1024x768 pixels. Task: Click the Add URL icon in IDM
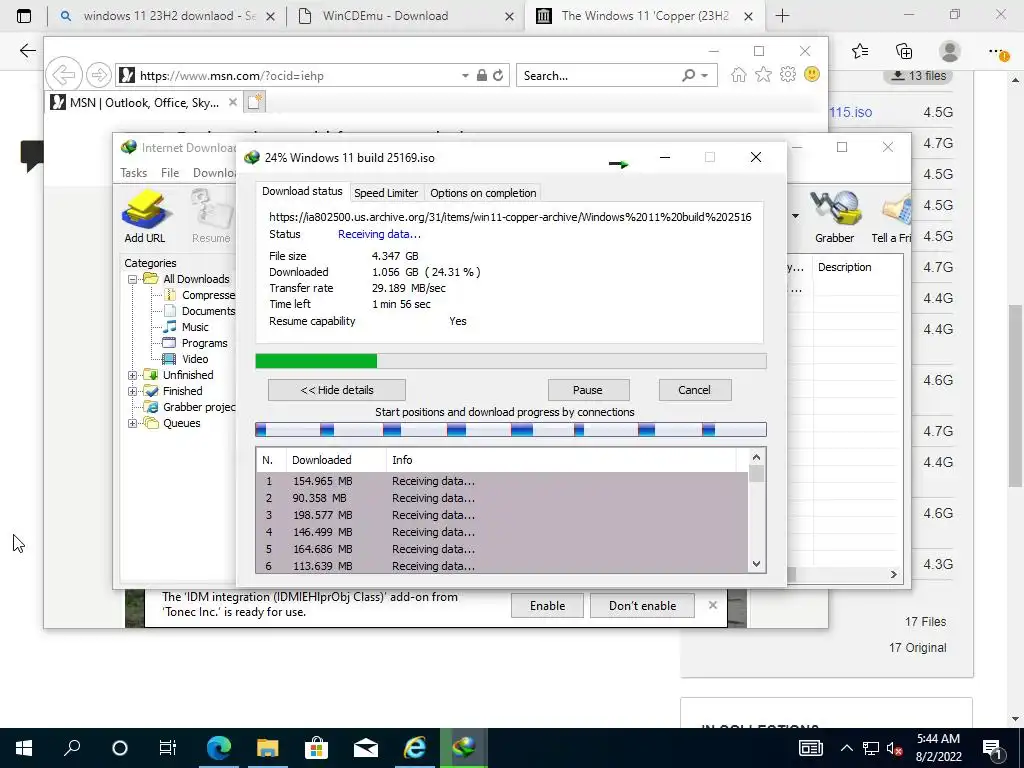point(145,216)
